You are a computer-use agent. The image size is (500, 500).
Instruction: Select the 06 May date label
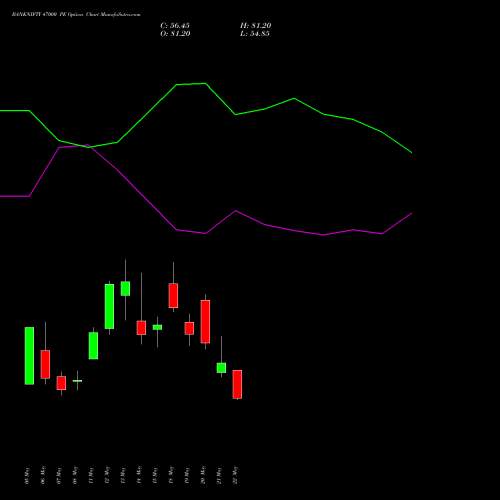43,476
